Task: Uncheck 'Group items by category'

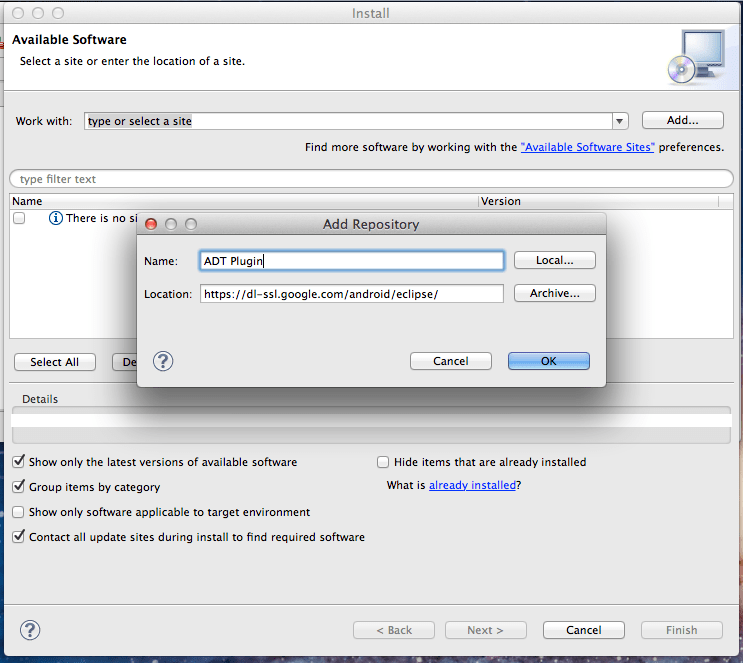Action: point(19,487)
